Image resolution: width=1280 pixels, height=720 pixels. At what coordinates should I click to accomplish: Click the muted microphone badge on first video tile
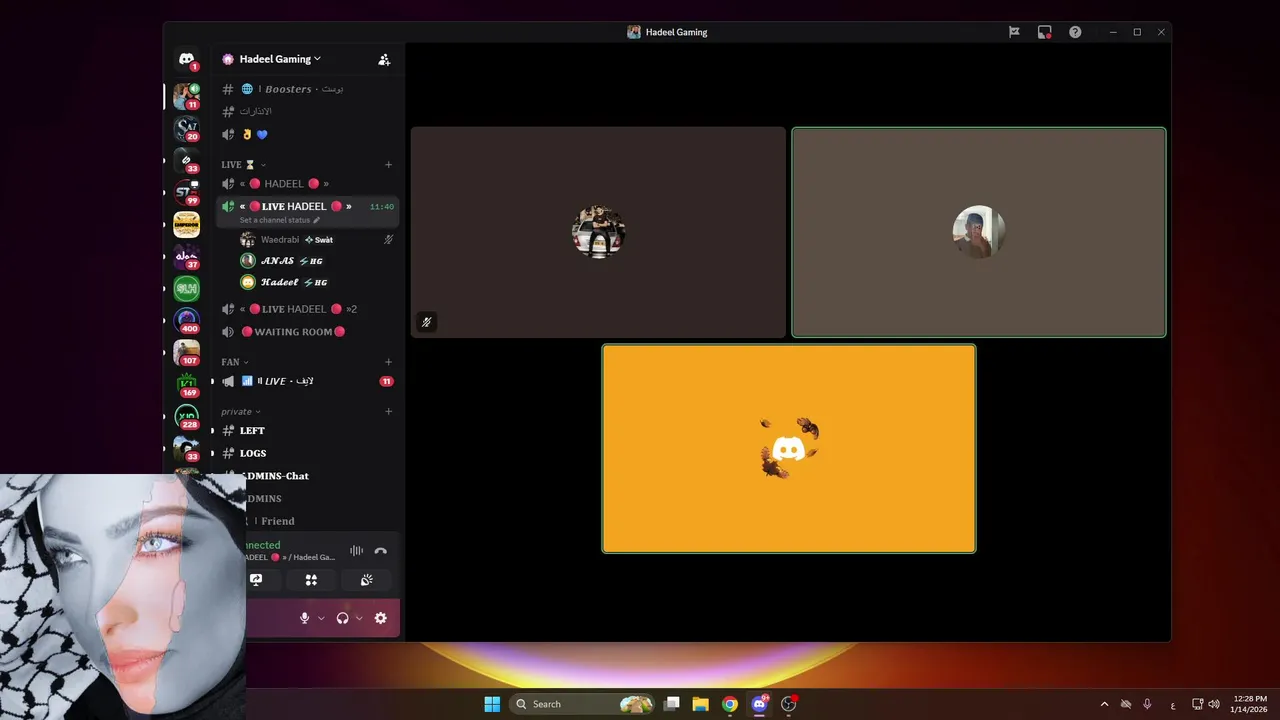[426, 322]
